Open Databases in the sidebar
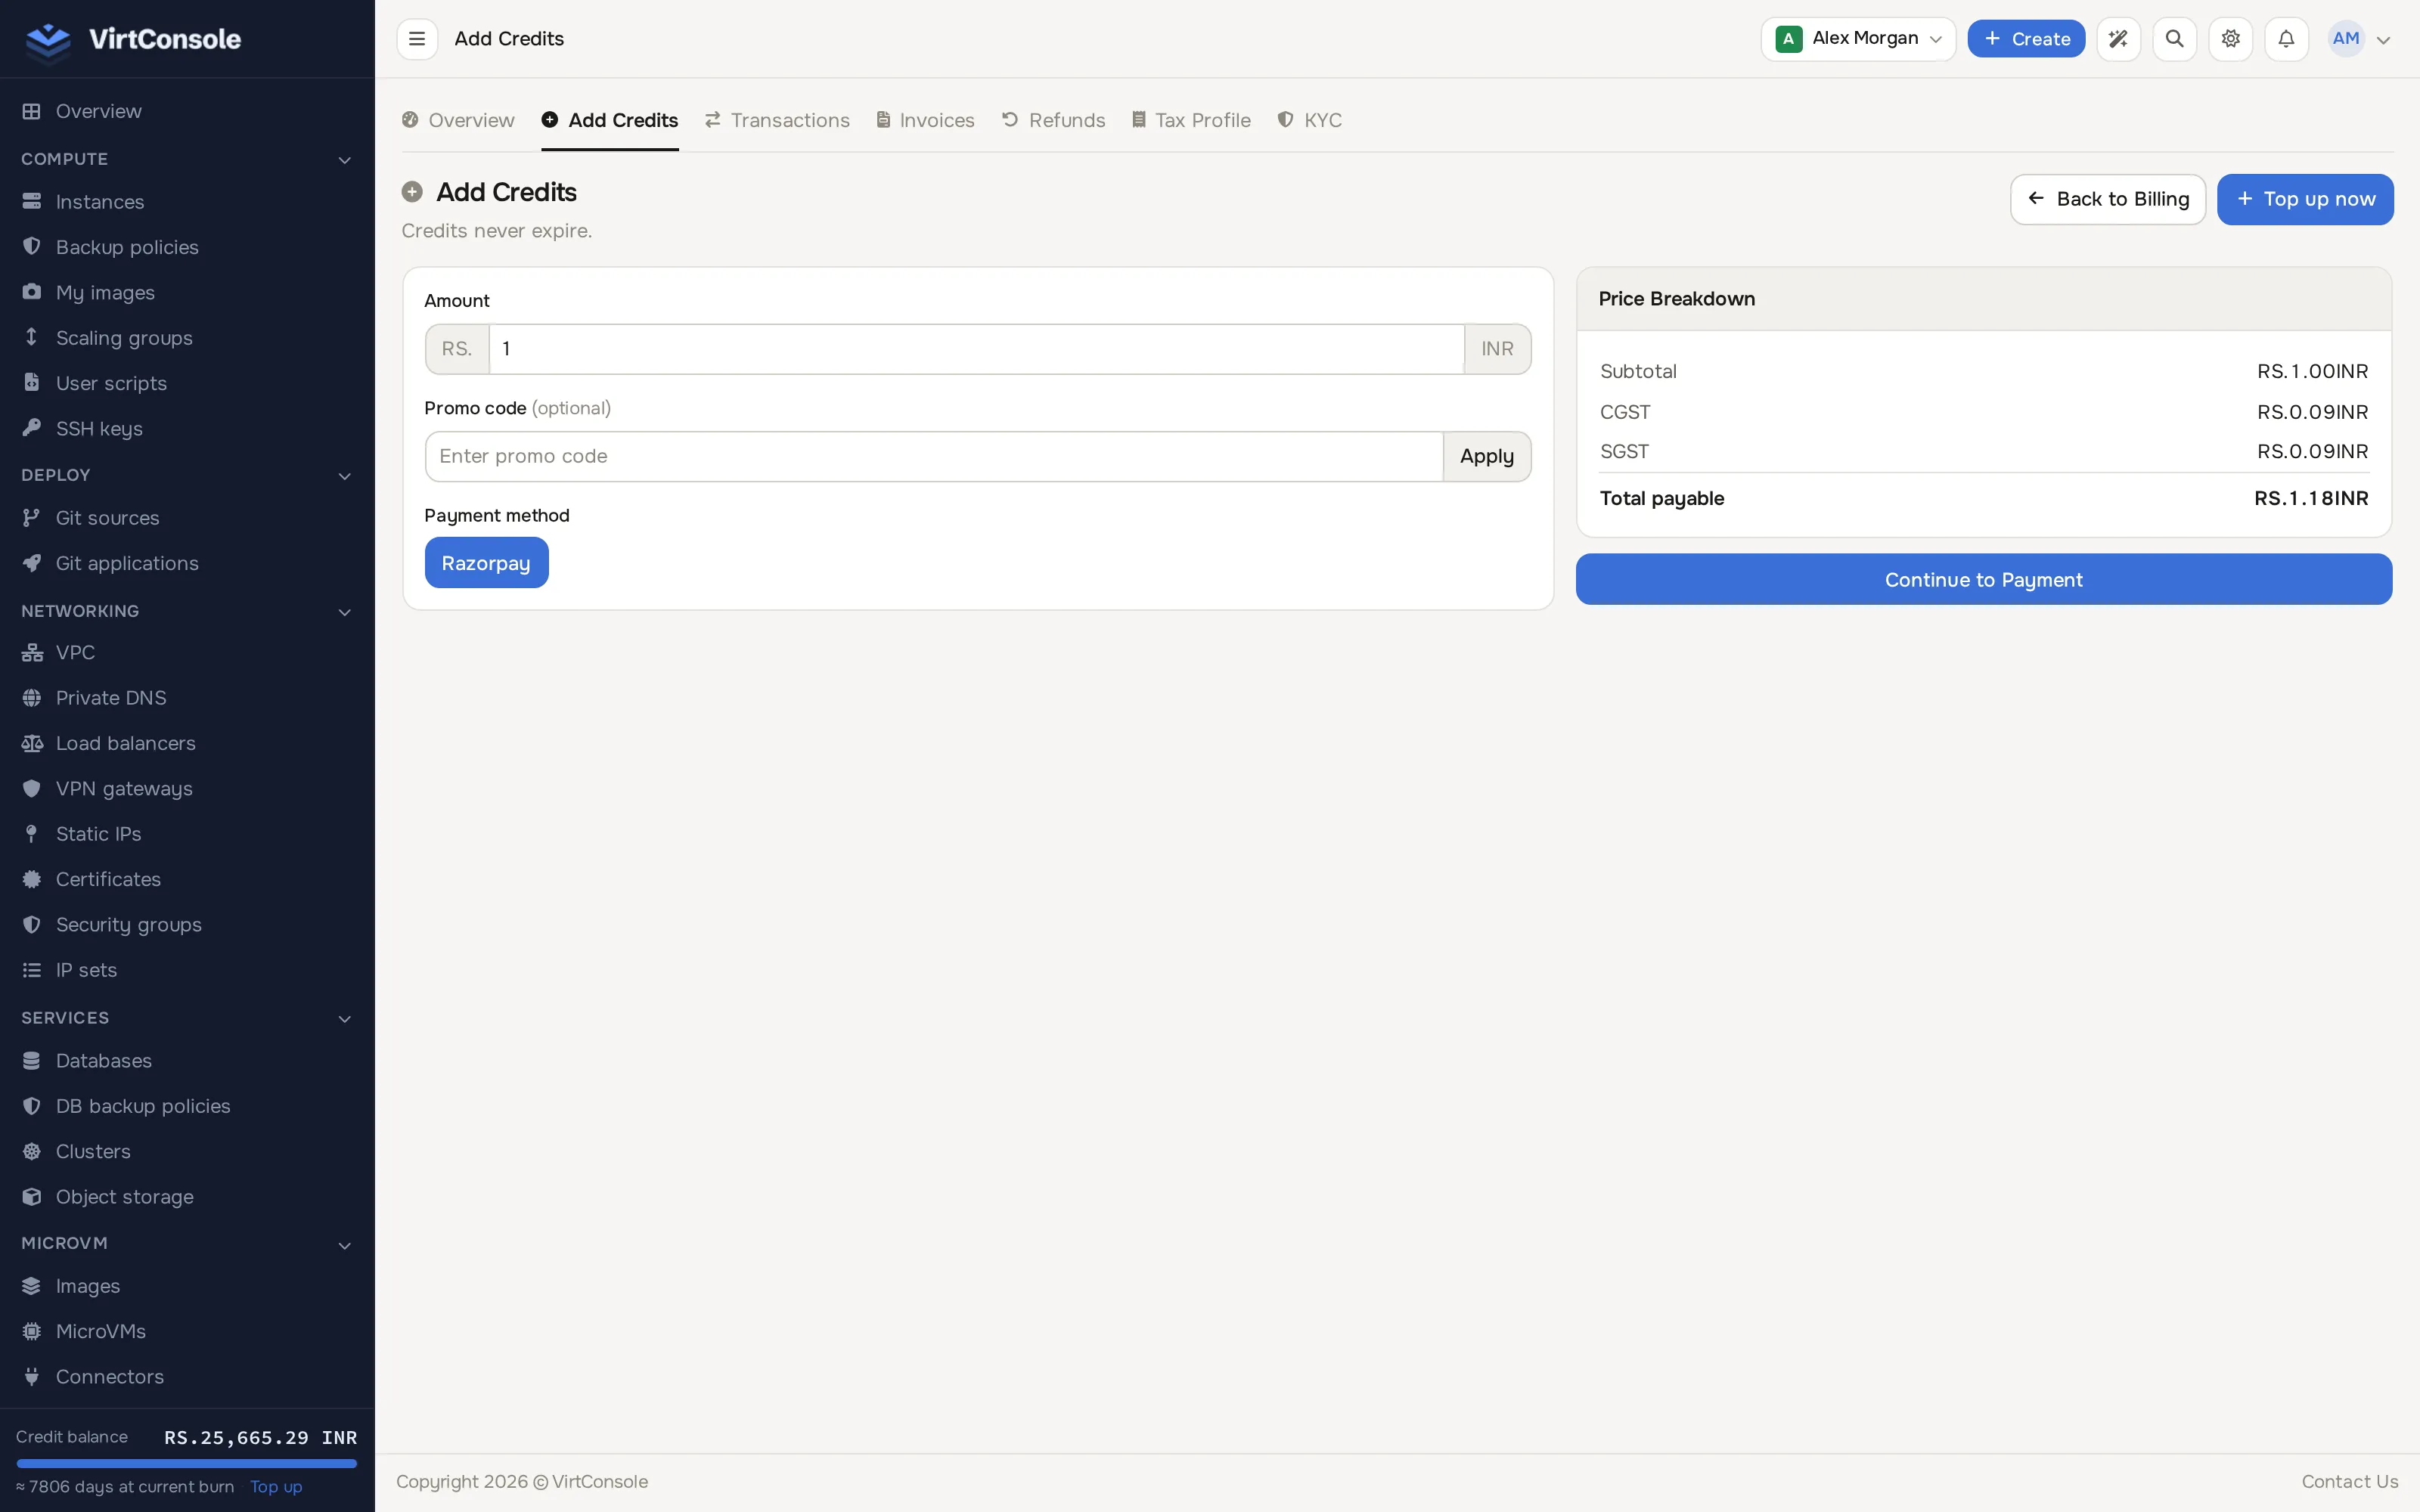This screenshot has height=1512, width=2420. pos(187,1060)
